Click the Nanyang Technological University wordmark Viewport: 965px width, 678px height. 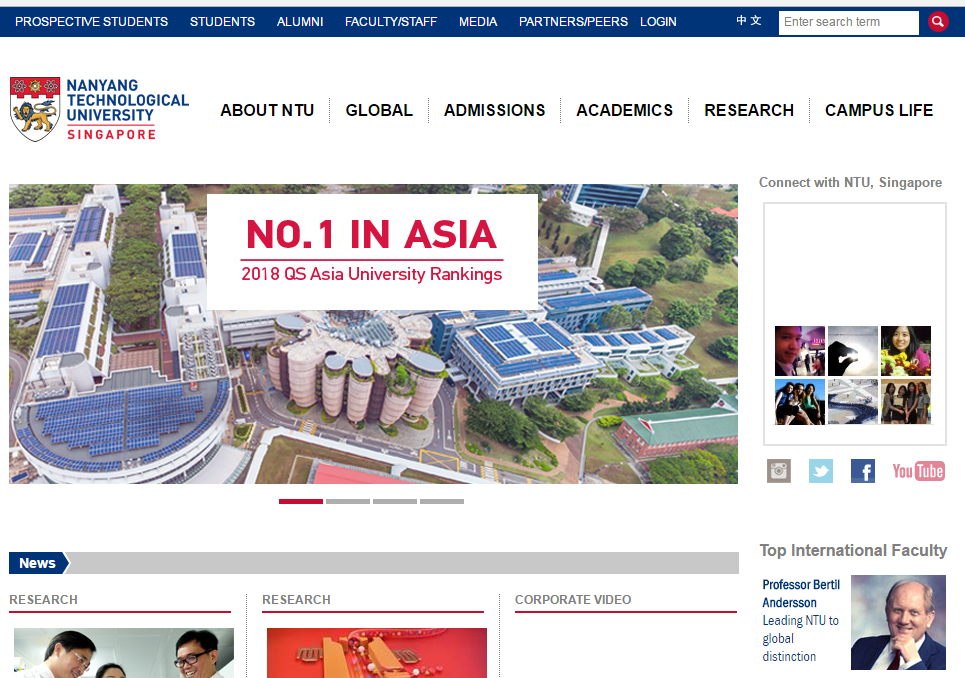pyautogui.click(x=127, y=109)
